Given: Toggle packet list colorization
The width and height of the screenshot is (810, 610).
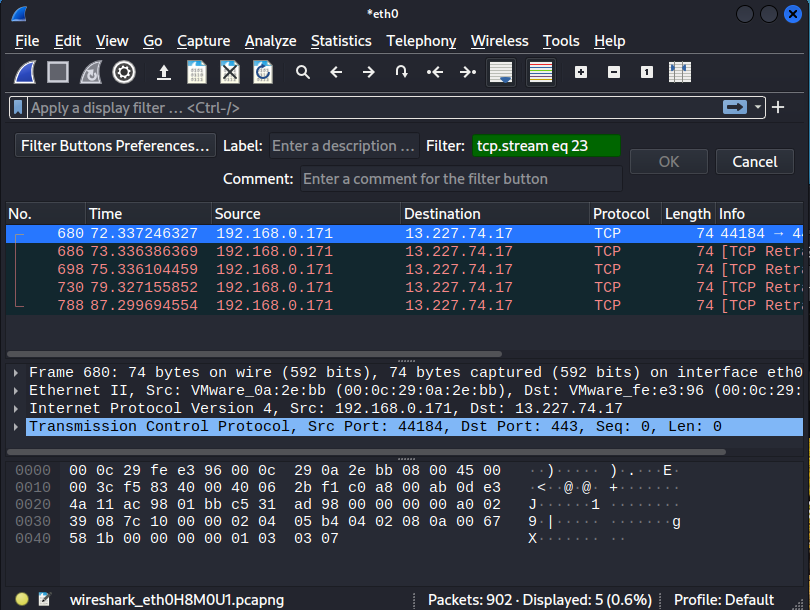Looking at the screenshot, I should [x=541, y=72].
